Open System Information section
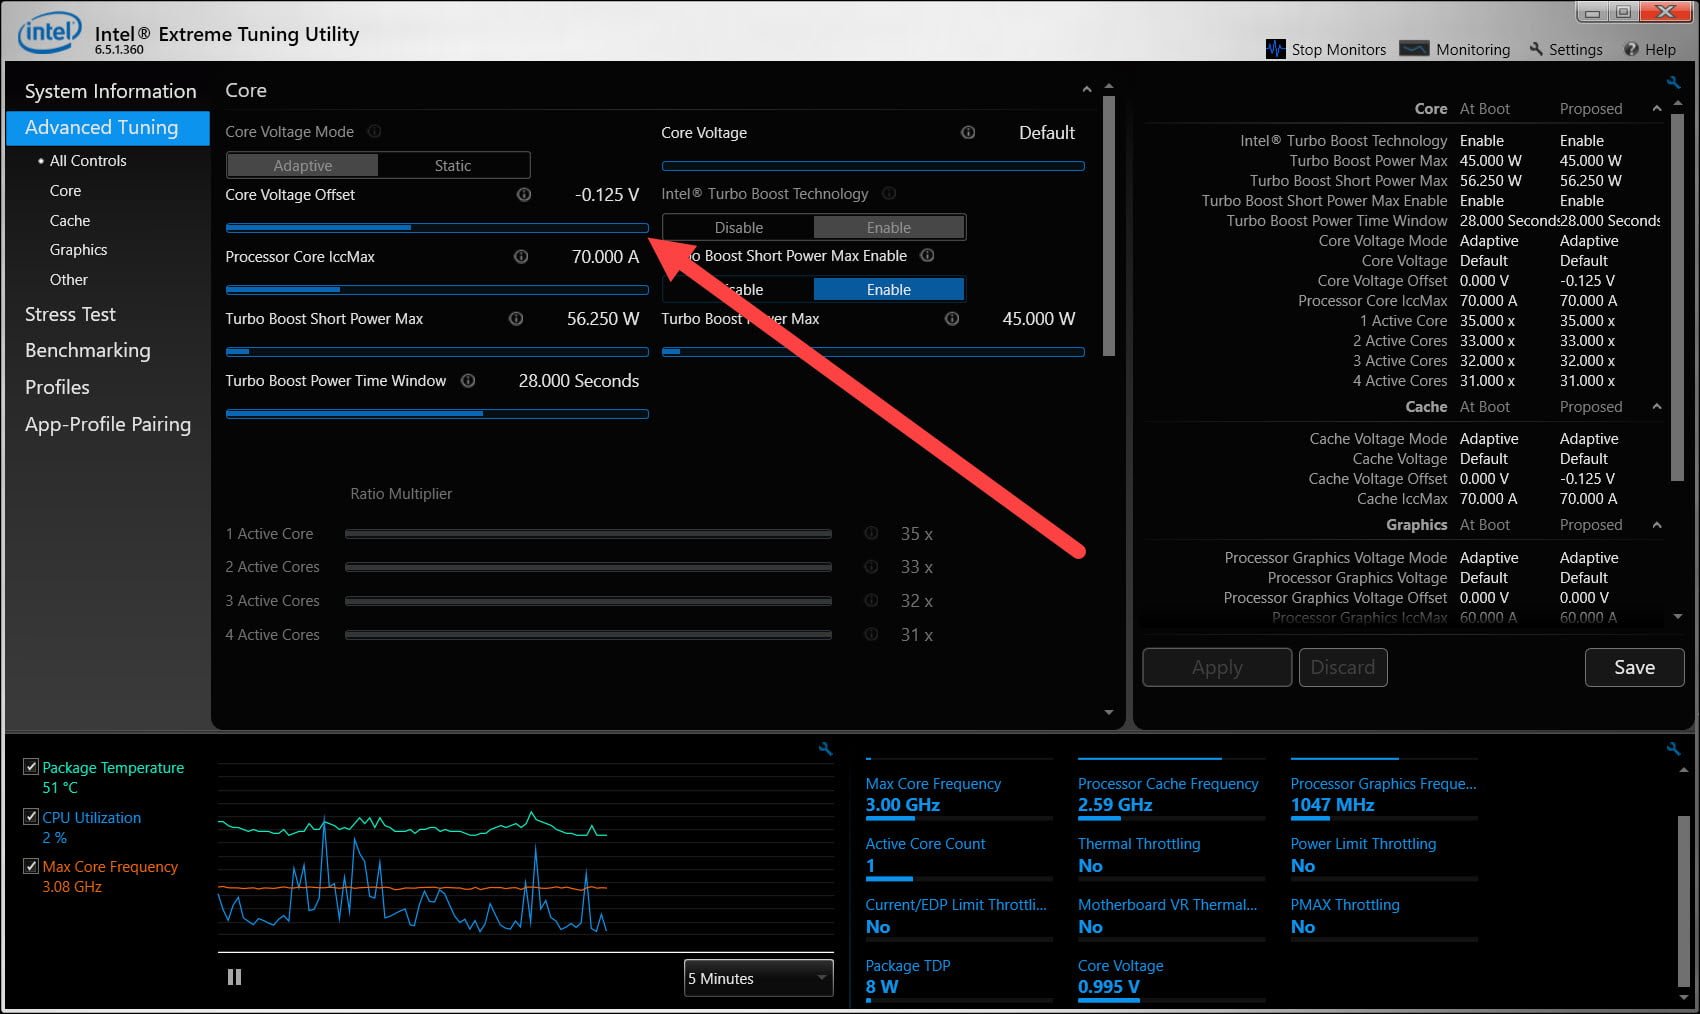Image resolution: width=1700 pixels, height=1014 pixels. coord(110,91)
